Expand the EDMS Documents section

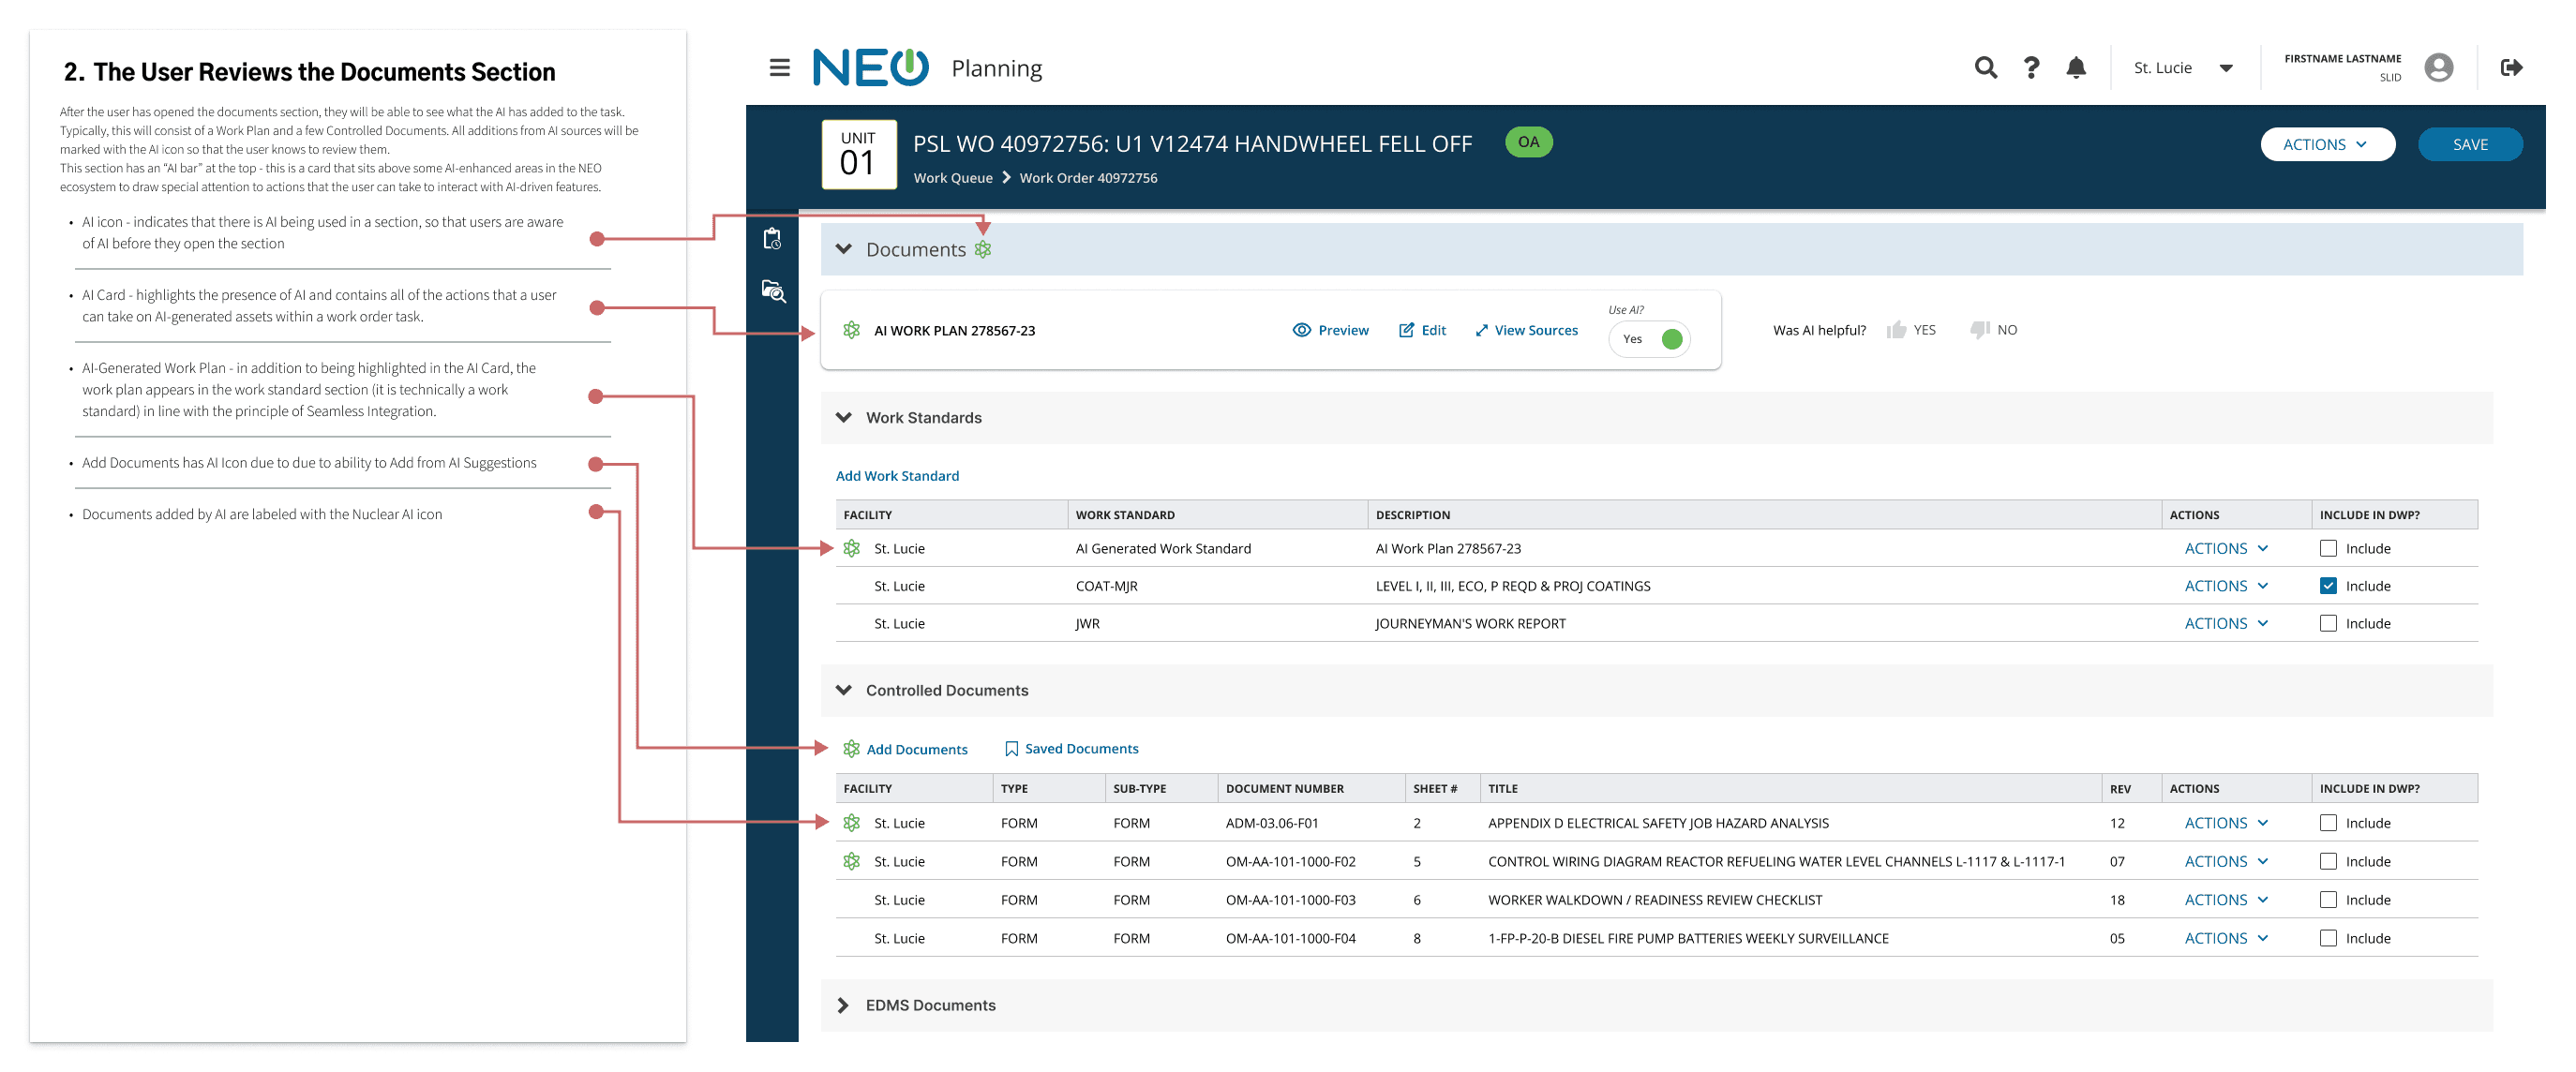pyautogui.click(x=843, y=1005)
